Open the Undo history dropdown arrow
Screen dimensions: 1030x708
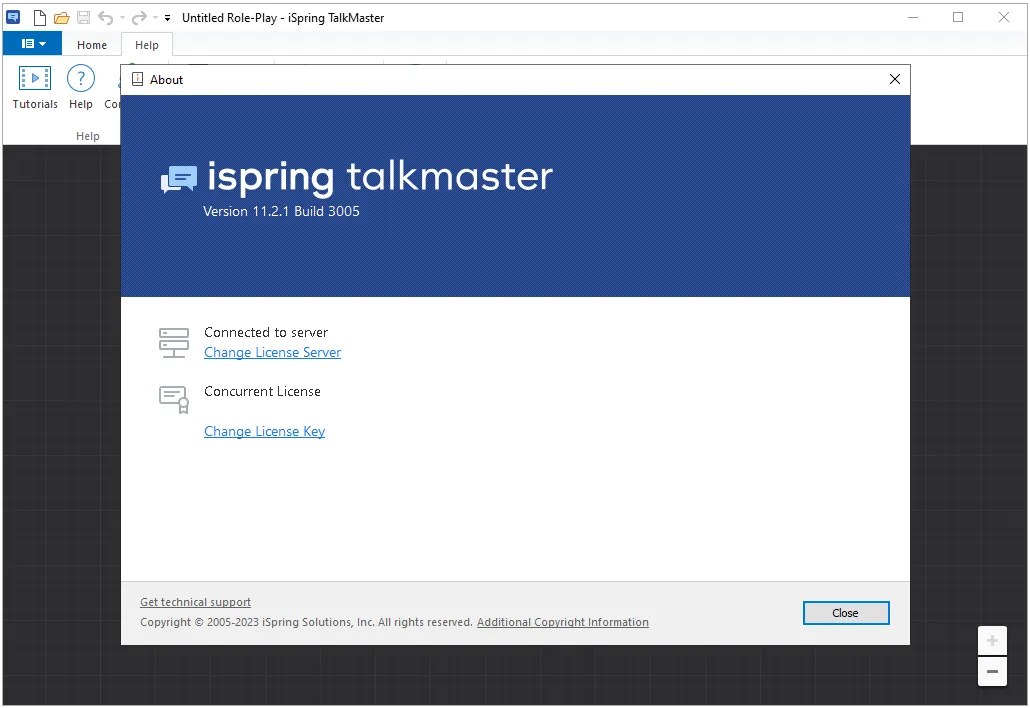(x=122, y=18)
